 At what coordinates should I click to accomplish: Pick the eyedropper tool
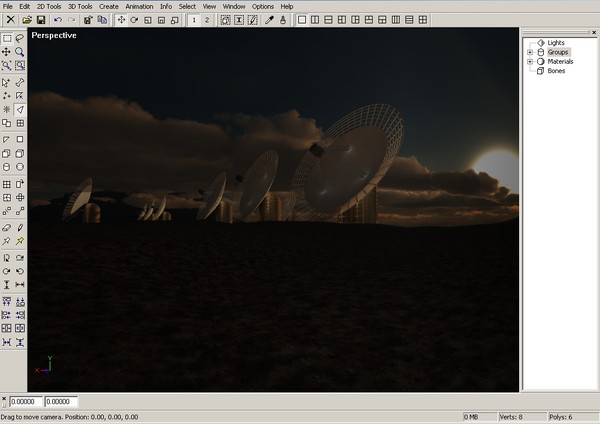pos(269,20)
